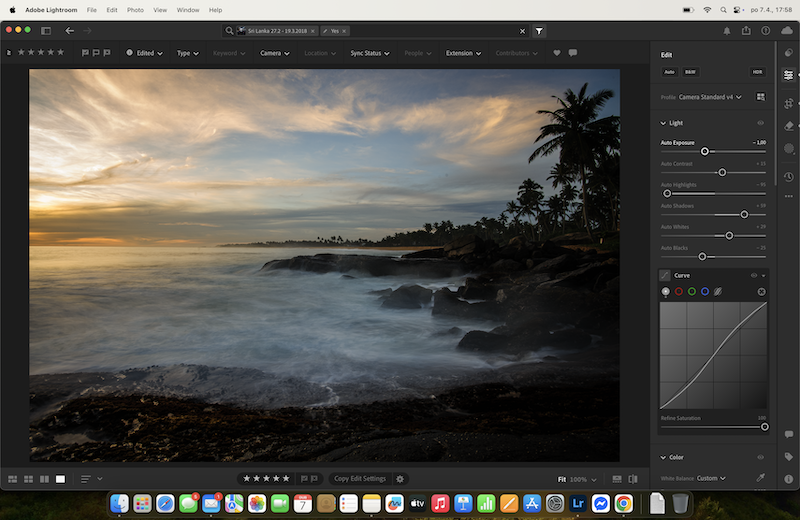The width and height of the screenshot is (800, 520).
Task: Open copy settings gear icon
Action: 400,479
